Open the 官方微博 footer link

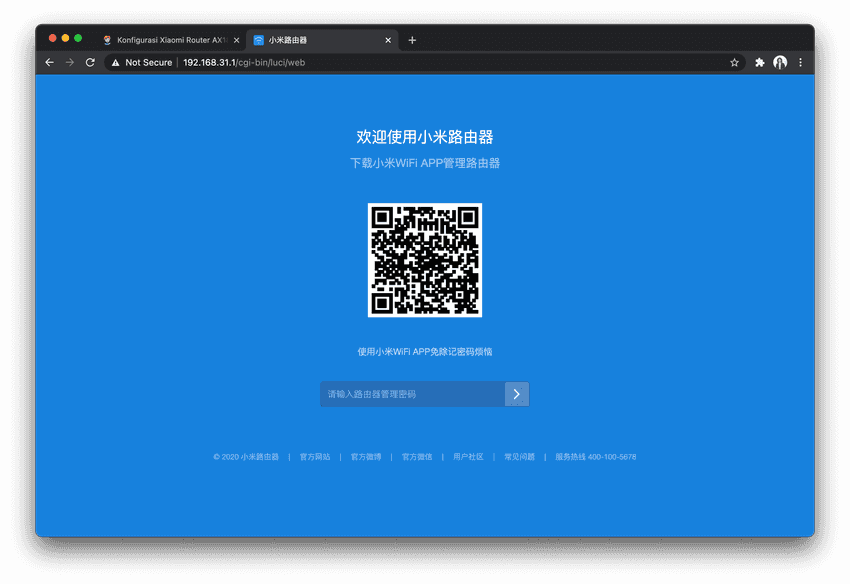pyautogui.click(x=366, y=457)
